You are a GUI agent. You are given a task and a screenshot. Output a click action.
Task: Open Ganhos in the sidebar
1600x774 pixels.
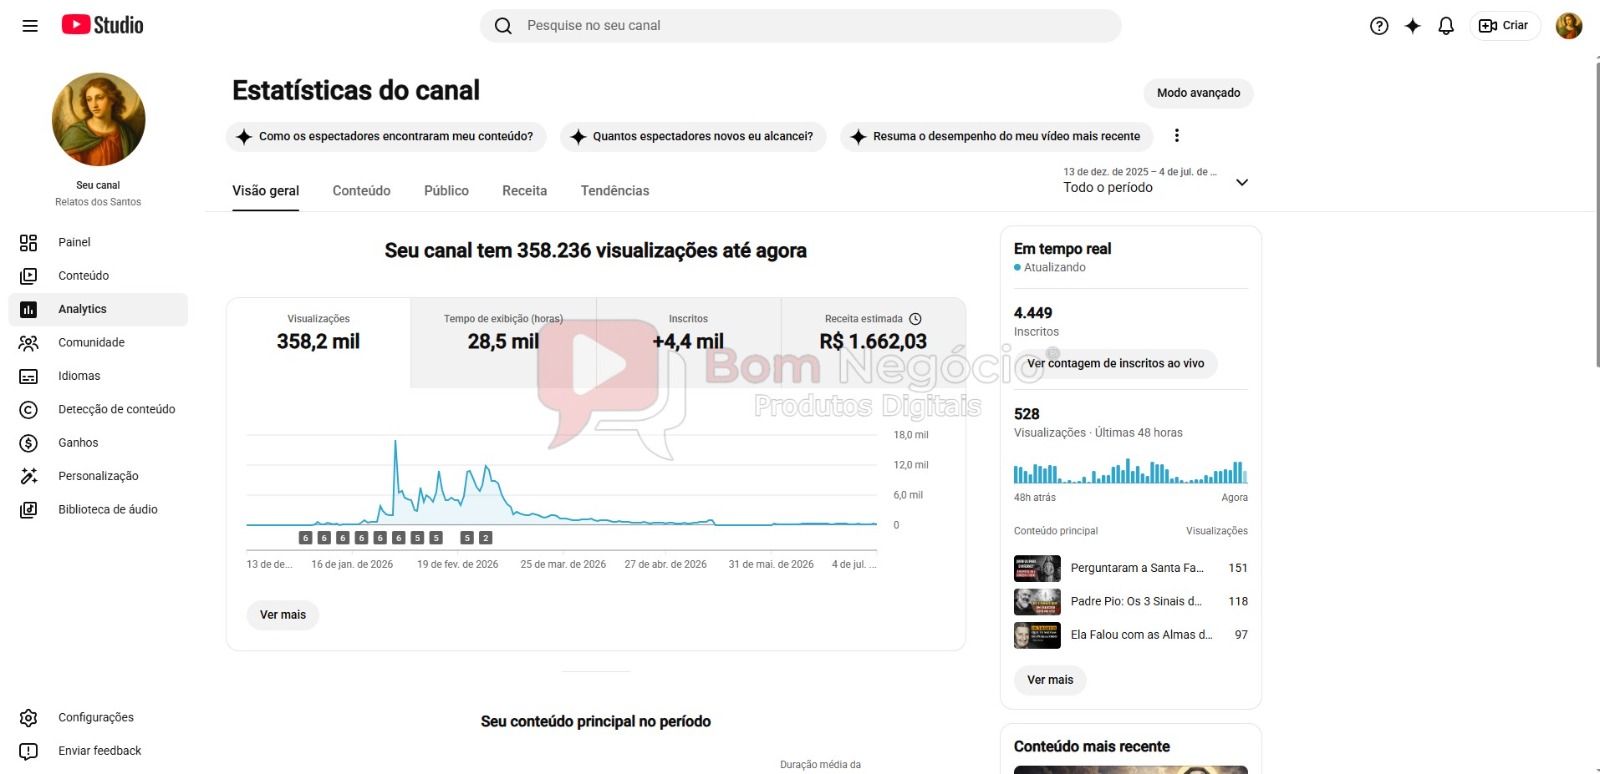pos(98,443)
